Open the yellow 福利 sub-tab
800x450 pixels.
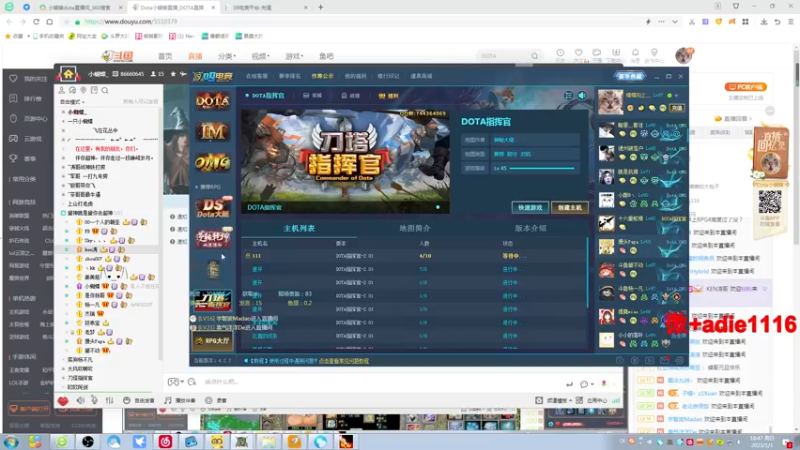[389, 95]
